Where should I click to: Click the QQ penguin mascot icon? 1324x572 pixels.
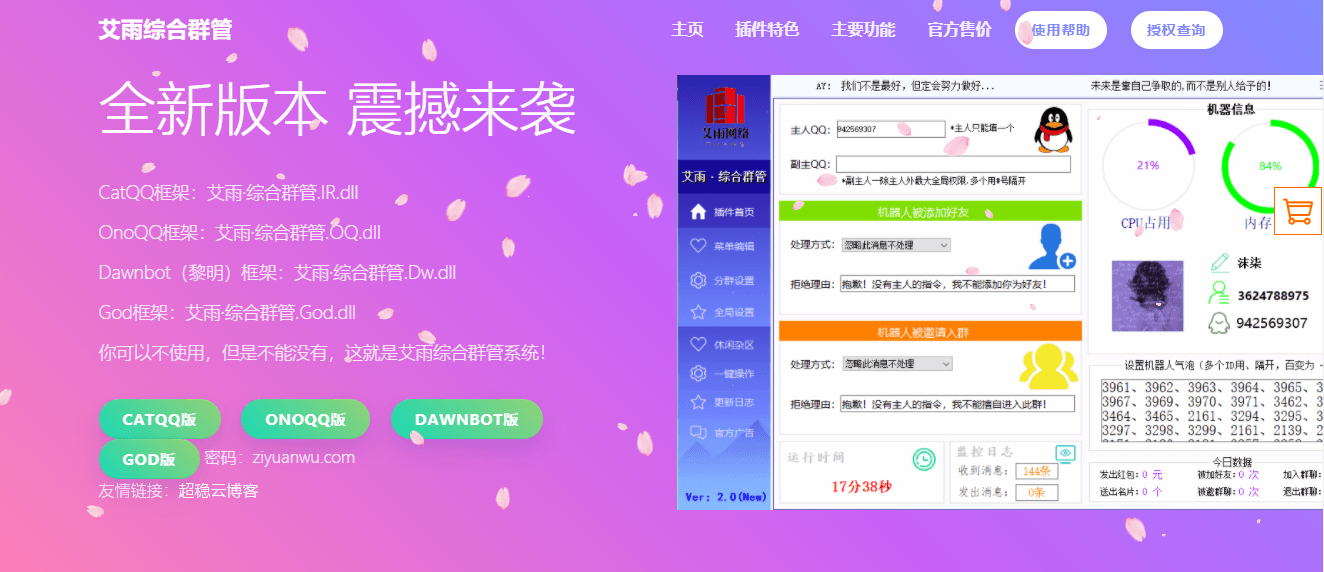point(1051,130)
